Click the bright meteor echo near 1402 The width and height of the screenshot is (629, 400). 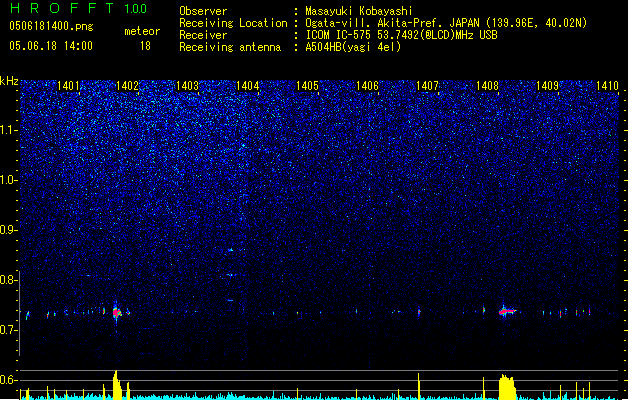pos(117,312)
